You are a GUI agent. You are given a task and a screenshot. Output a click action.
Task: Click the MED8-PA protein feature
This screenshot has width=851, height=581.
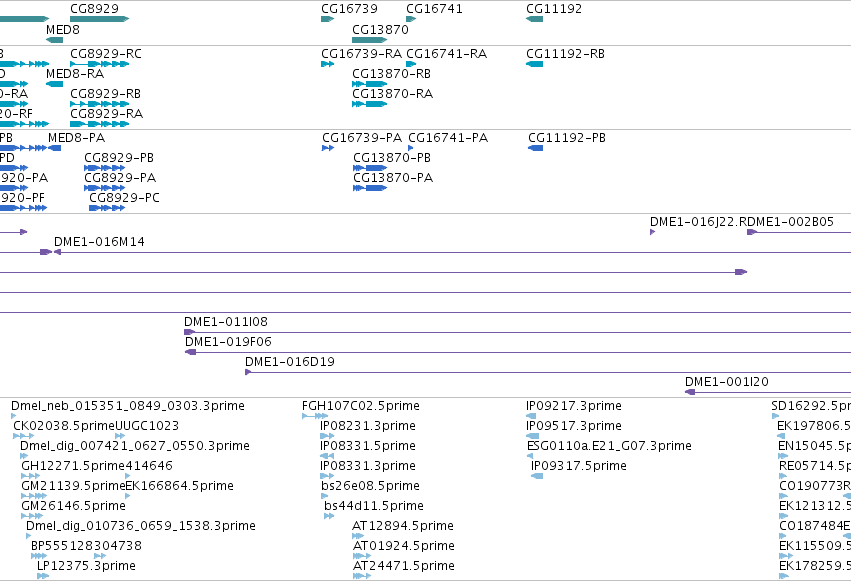pos(54,148)
